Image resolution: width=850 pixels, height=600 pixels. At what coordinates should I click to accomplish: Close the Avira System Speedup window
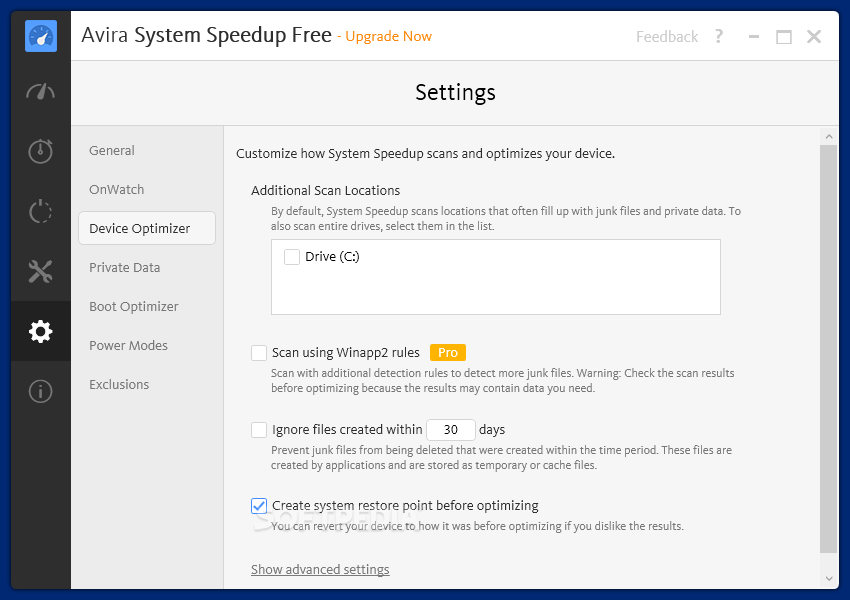pos(814,36)
